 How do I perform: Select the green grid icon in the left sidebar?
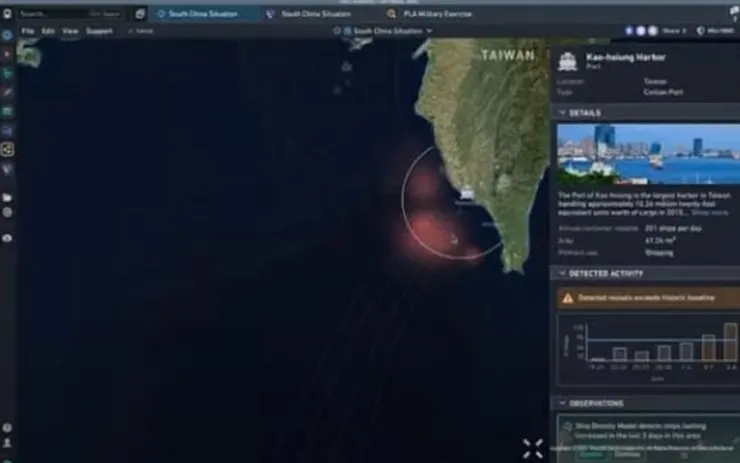[7, 111]
